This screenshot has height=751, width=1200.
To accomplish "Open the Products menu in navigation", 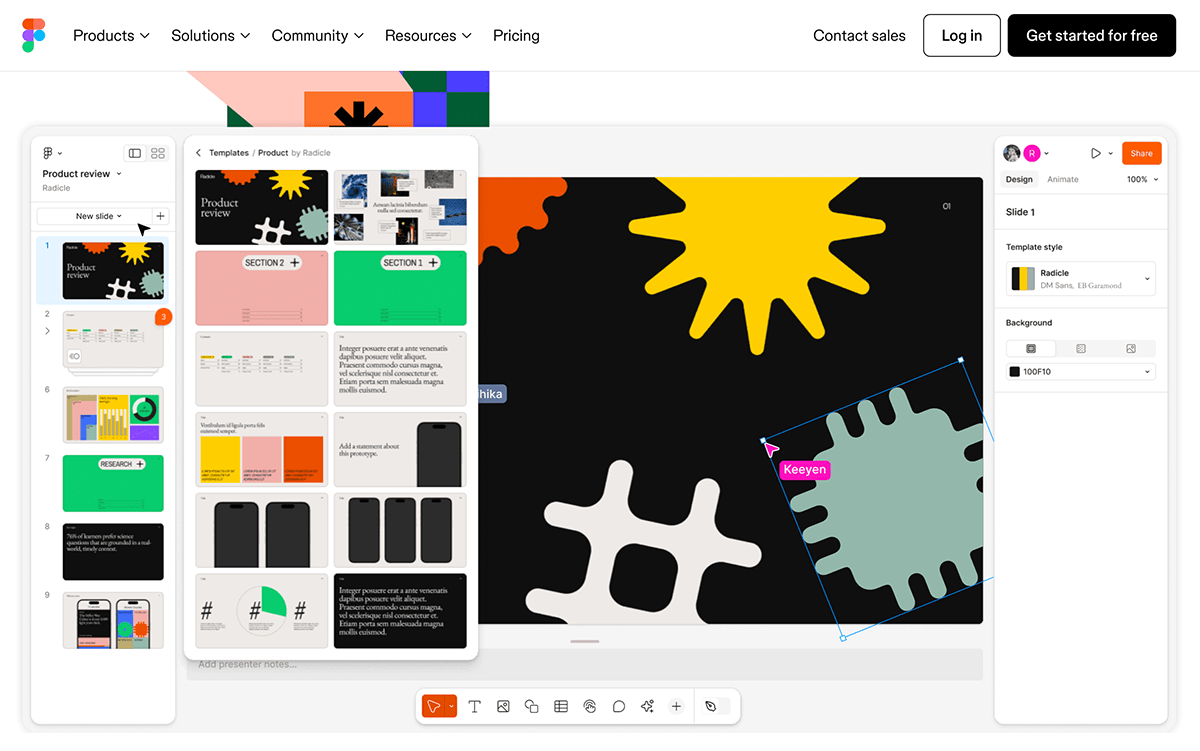I will point(111,35).
